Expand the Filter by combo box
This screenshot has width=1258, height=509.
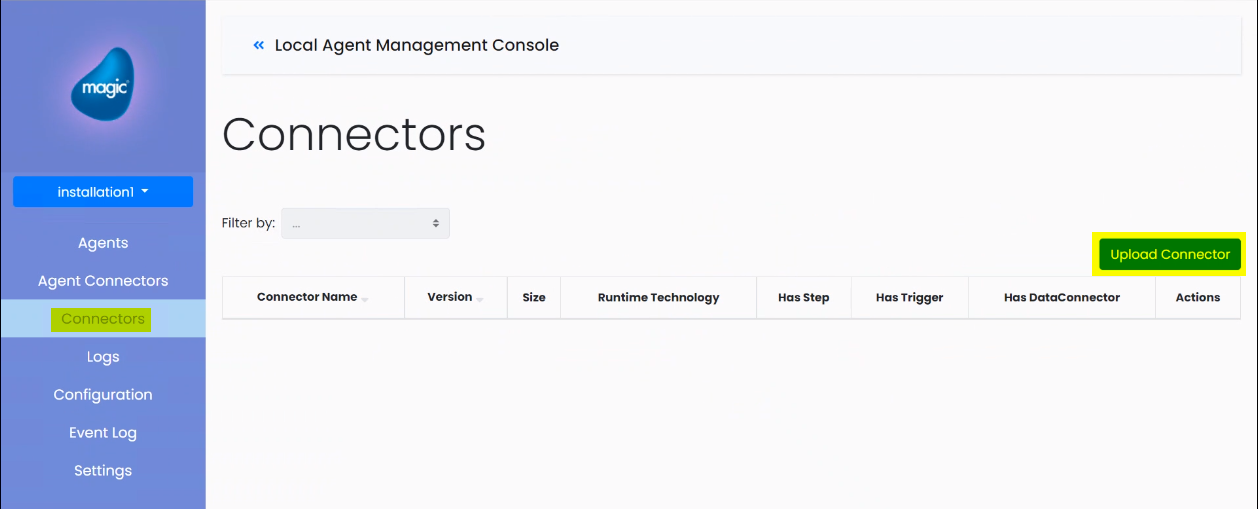coord(366,223)
